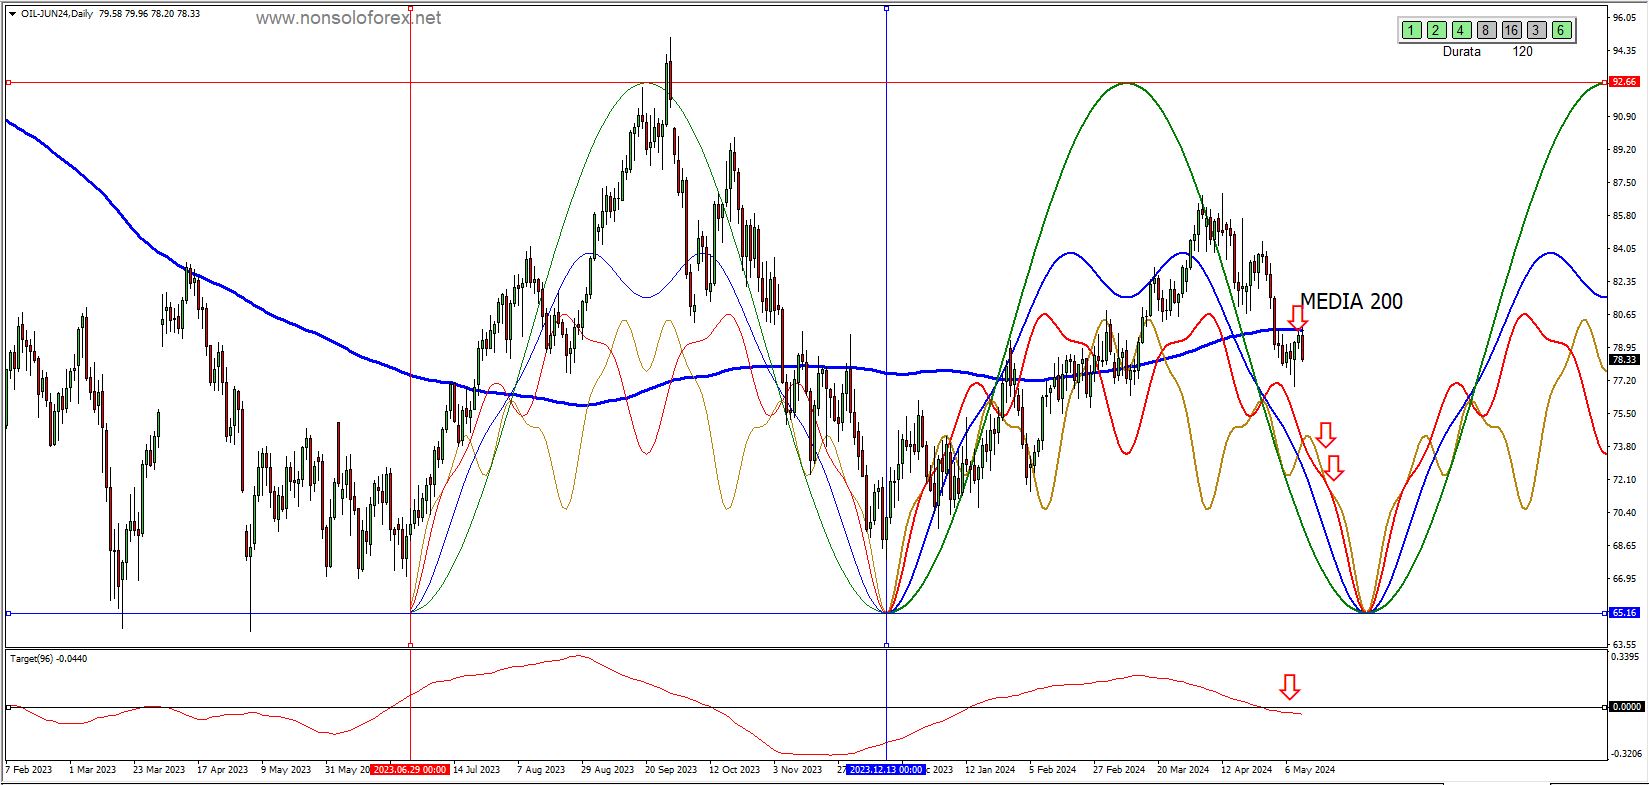Open the OIL-JUN24 chart dropdown arrow
Screen dimensions: 1649x785
pyautogui.click(x=12, y=14)
